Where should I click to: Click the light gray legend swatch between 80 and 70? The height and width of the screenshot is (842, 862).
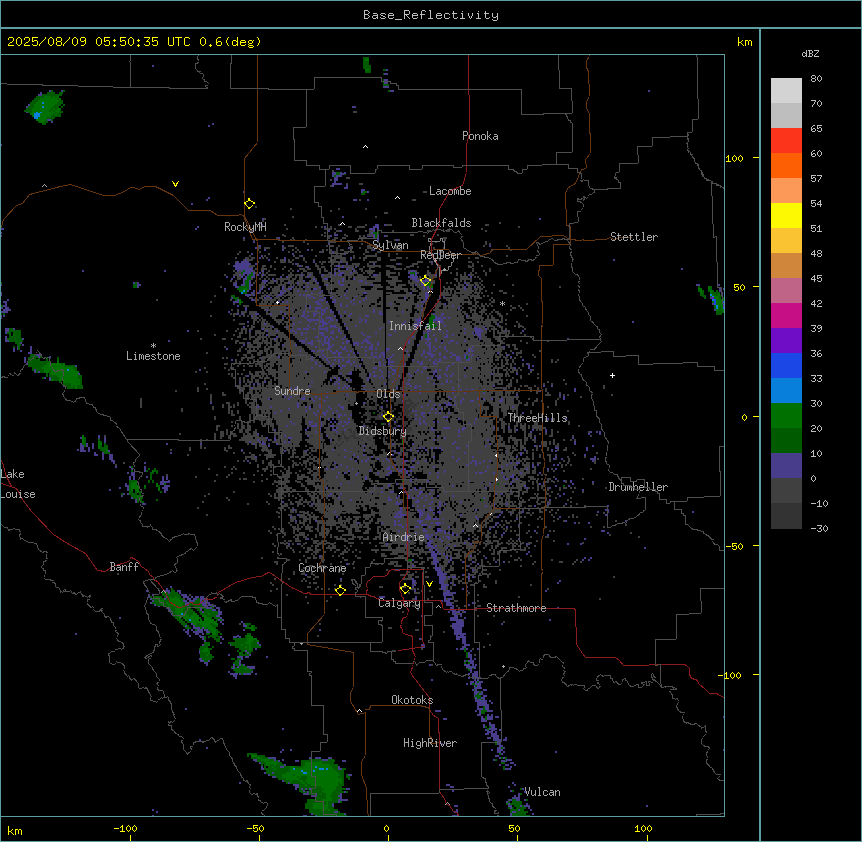tap(786, 91)
